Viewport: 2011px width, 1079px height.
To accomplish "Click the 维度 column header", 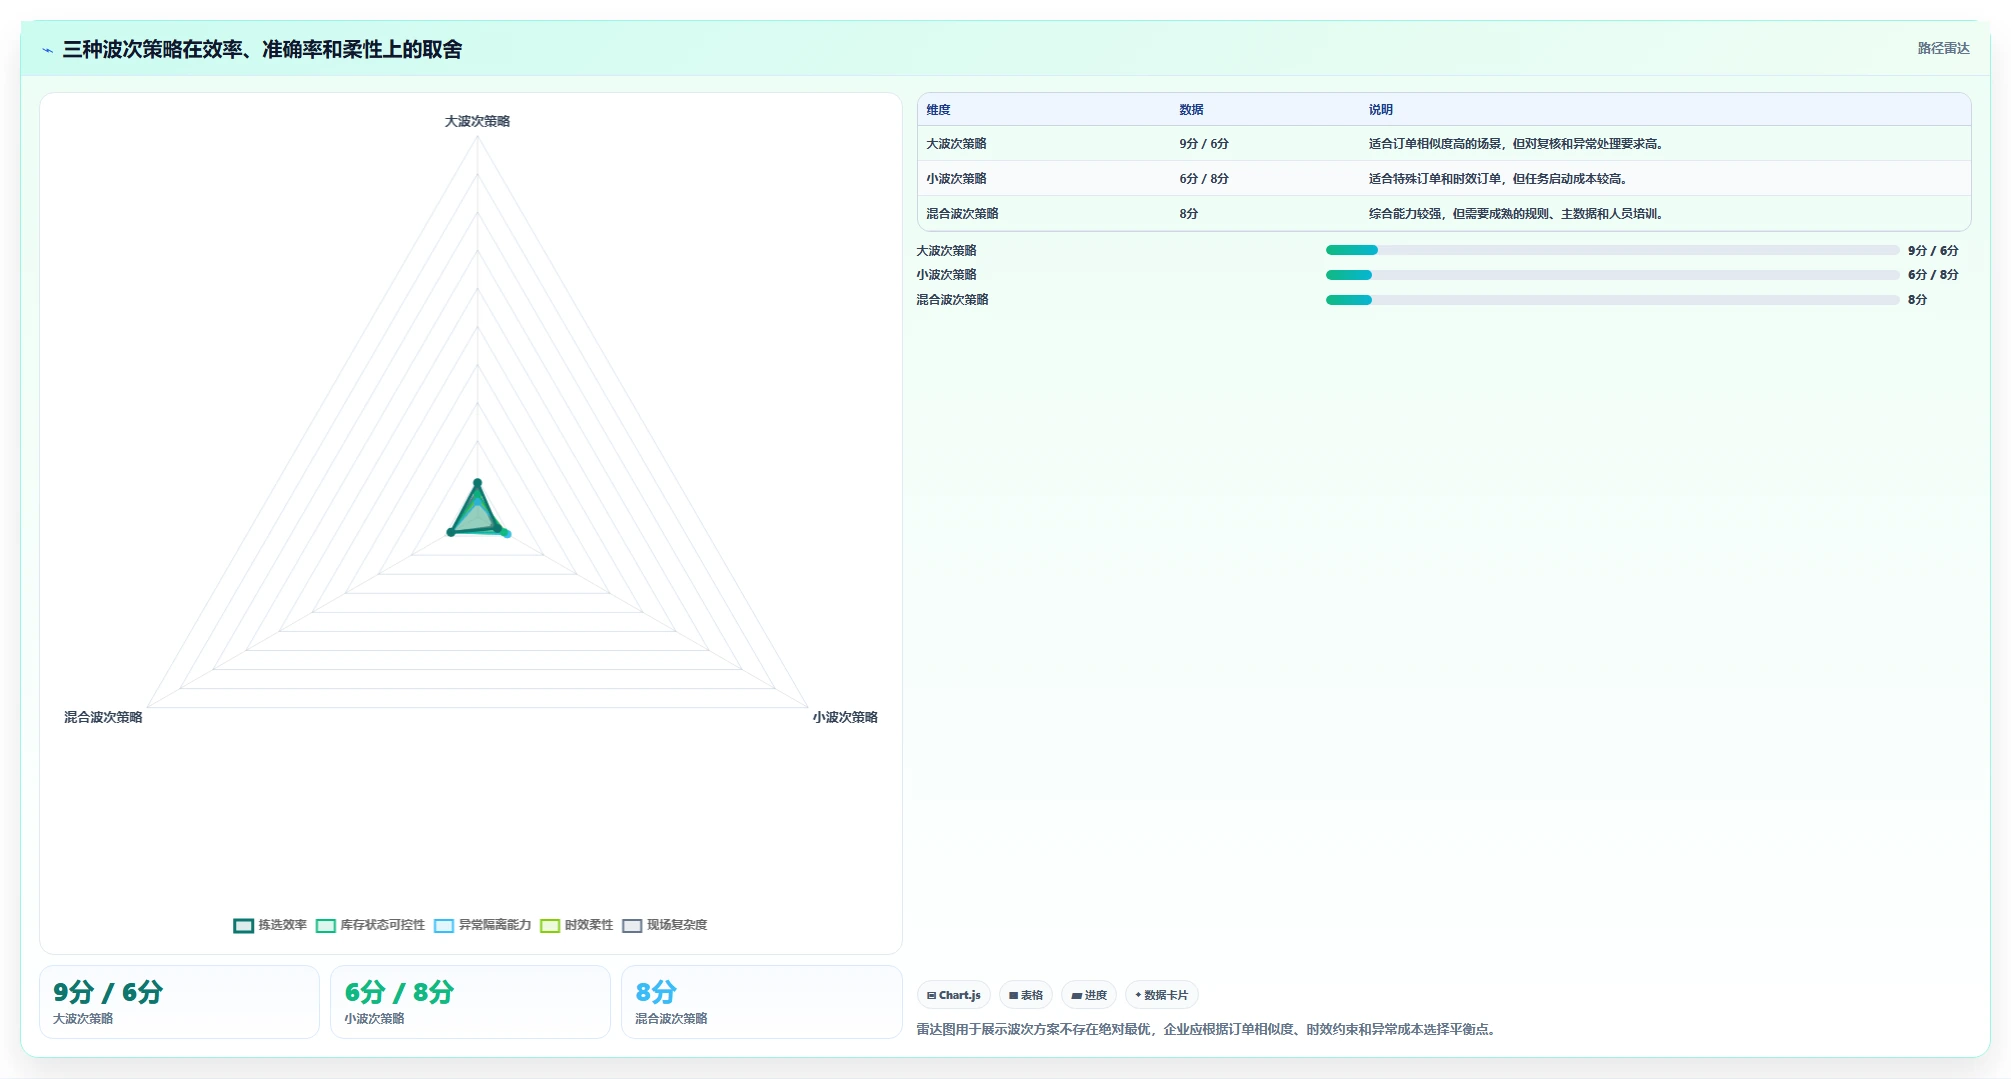I will [938, 110].
